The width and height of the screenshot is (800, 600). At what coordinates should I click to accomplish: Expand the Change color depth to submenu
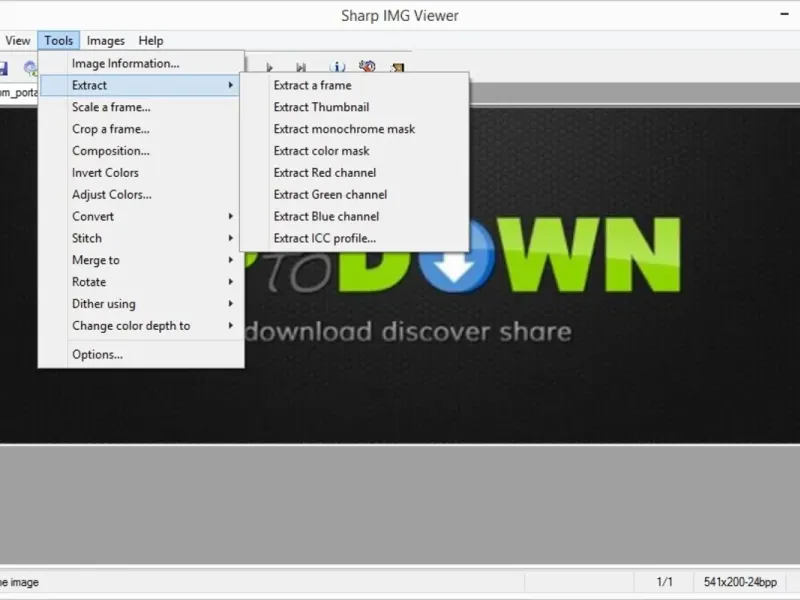141,326
